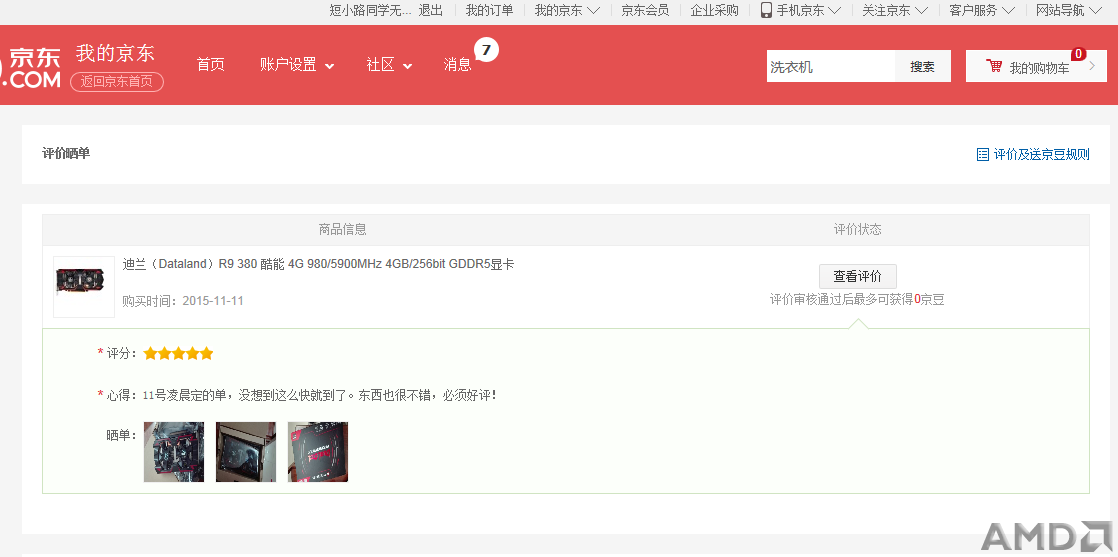
Task: Open the 账户设置 dropdown menu
Action: pyautogui.click(x=297, y=65)
